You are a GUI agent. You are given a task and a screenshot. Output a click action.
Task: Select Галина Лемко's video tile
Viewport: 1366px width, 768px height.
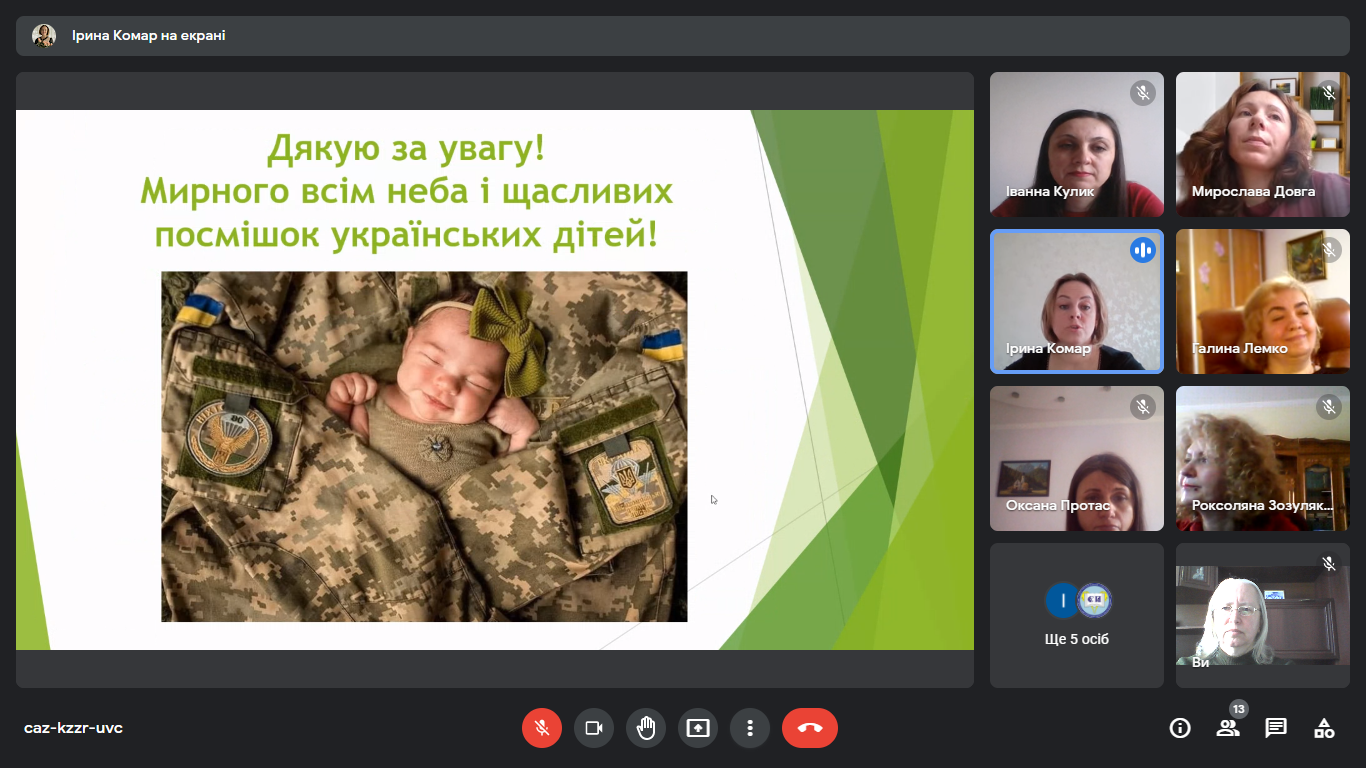1262,301
